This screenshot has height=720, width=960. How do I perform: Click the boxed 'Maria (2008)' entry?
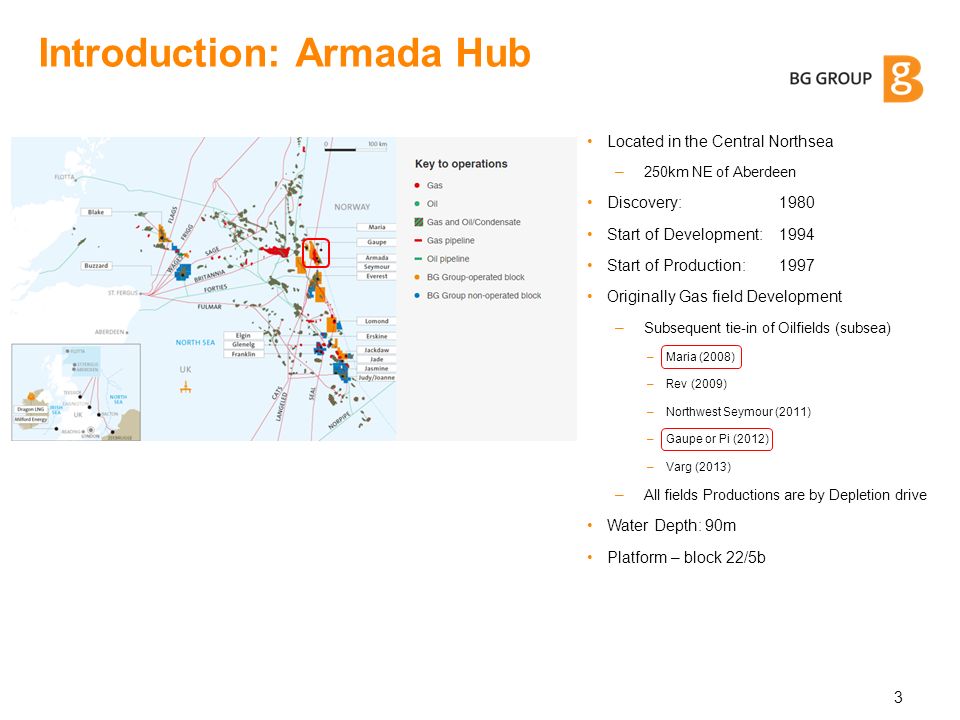[701, 357]
